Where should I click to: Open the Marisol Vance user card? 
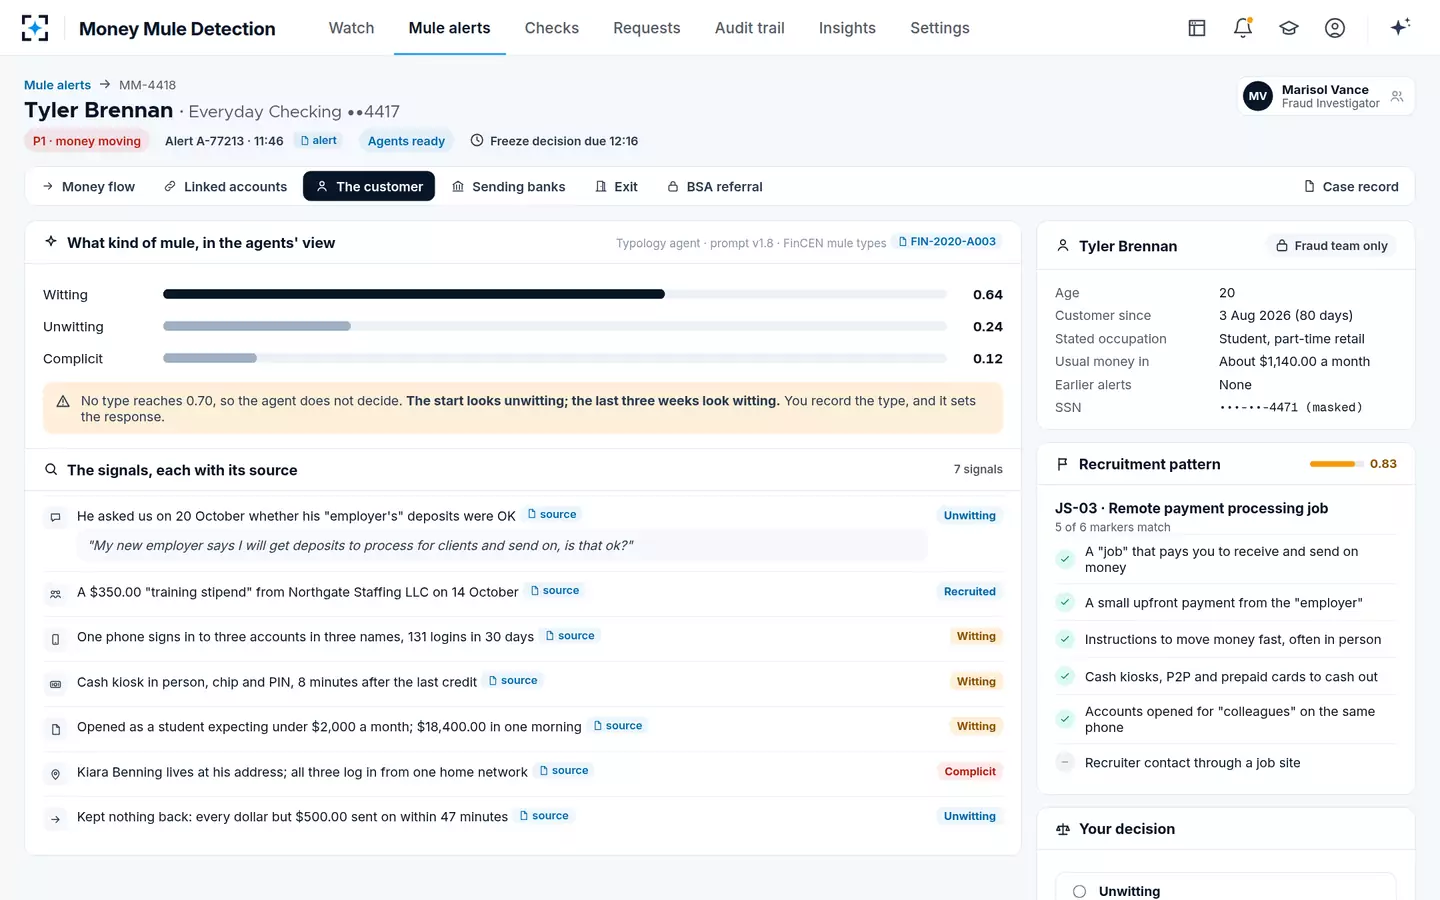1327,97
